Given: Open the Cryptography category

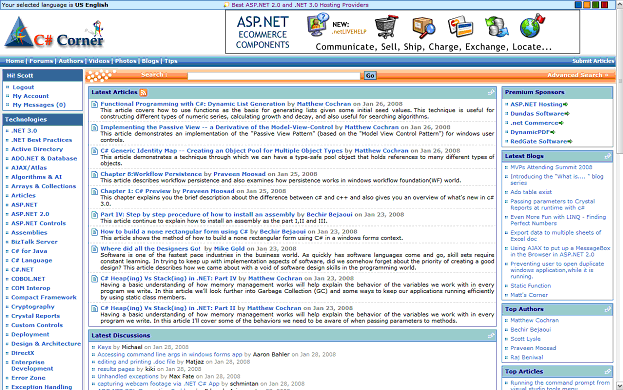Looking at the screenshot, I should pyautogui.click(x=33, y=307).
